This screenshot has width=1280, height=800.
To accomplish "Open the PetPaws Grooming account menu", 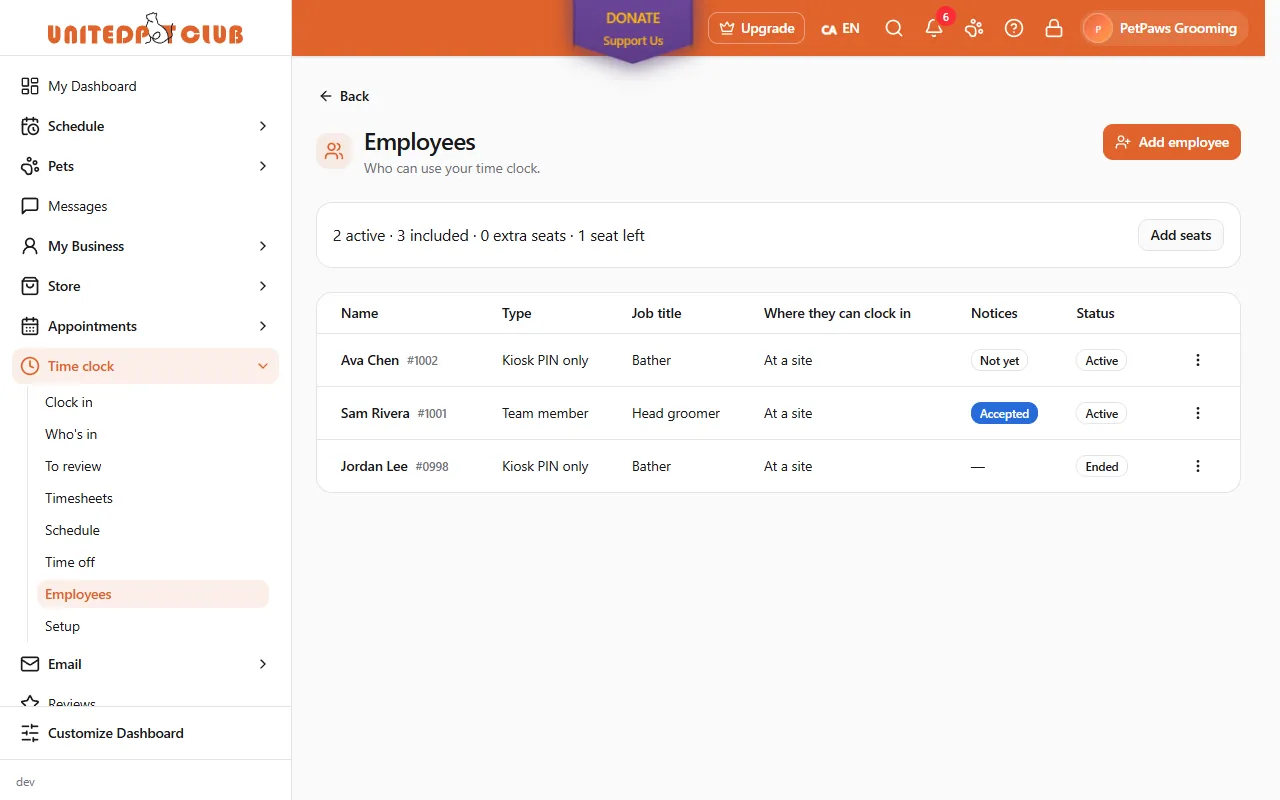I will [1165, 28].
